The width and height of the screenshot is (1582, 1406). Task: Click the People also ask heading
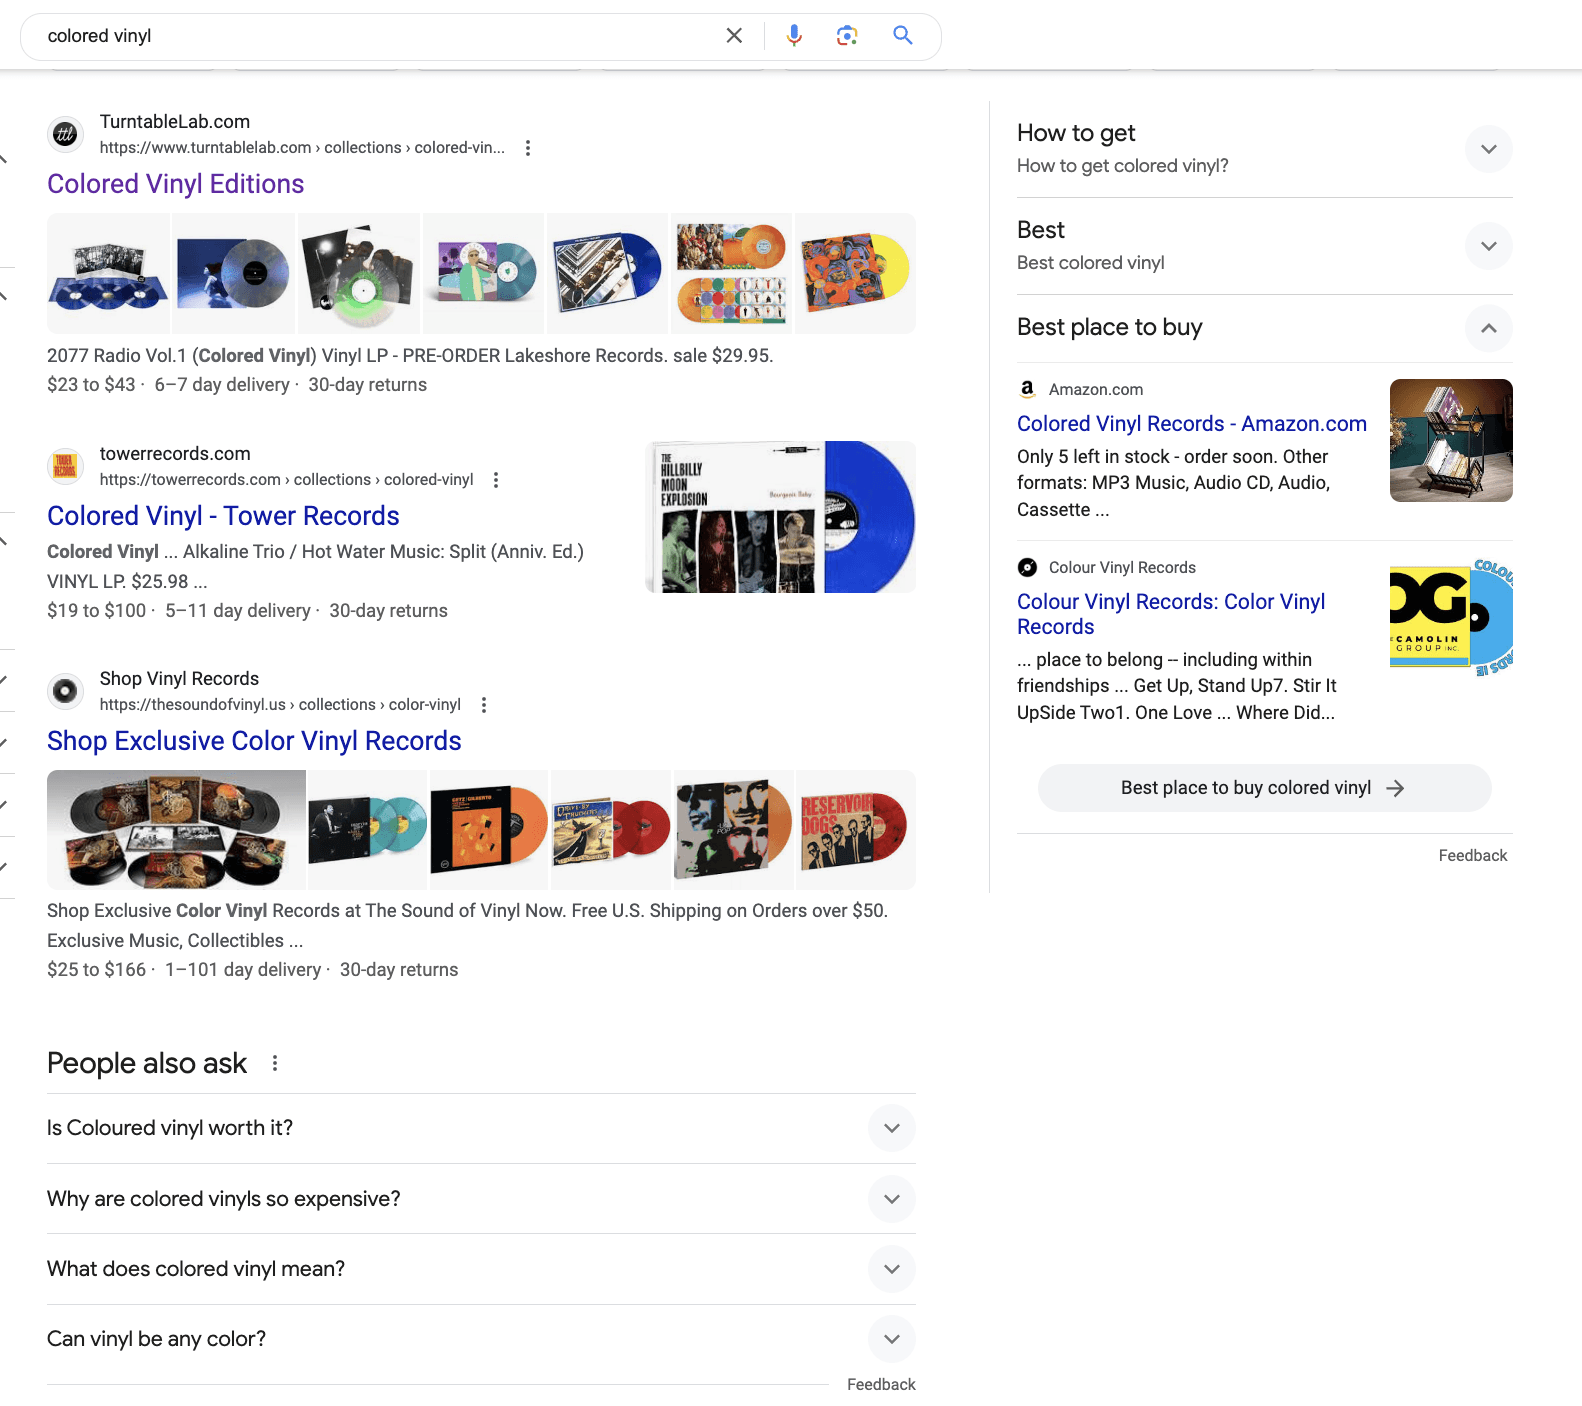[x=147, y=1063]
